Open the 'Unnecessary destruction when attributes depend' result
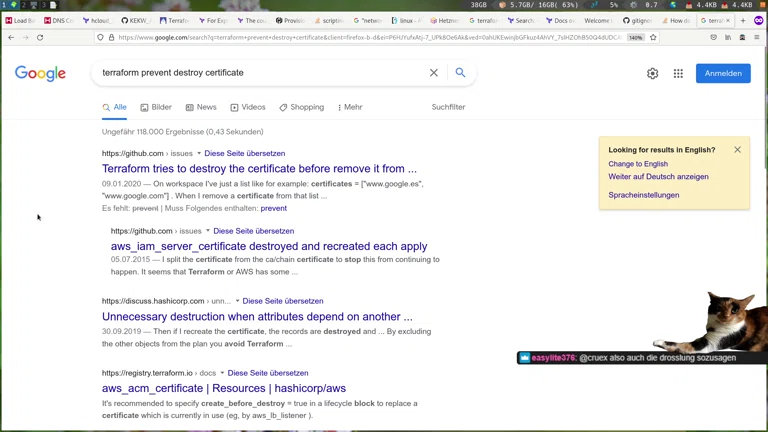Image resolution: width=768 pixels, height=432 pixels. click(257, 317)
